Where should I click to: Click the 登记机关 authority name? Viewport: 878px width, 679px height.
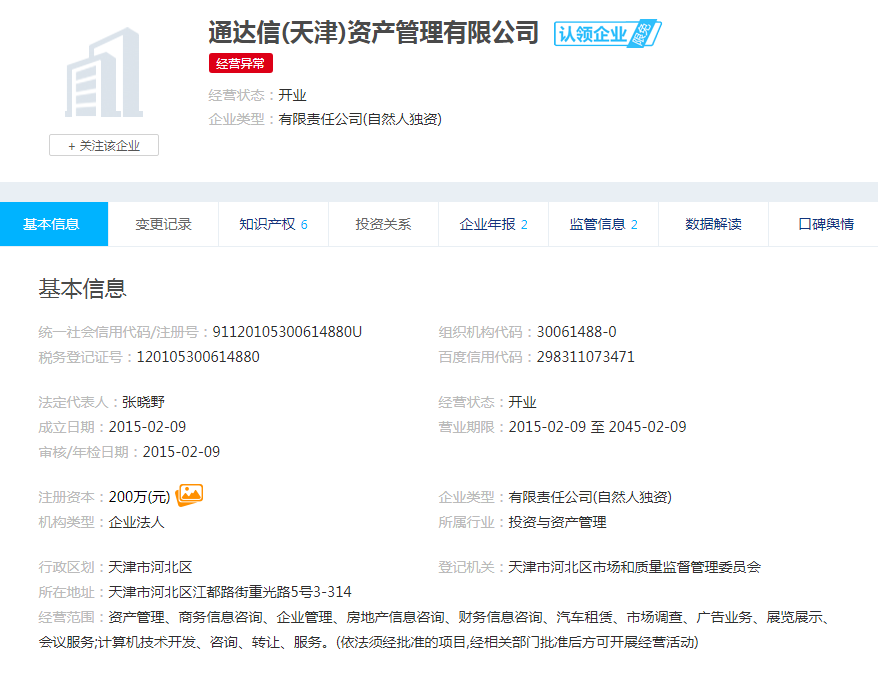[x=634, y=567]
